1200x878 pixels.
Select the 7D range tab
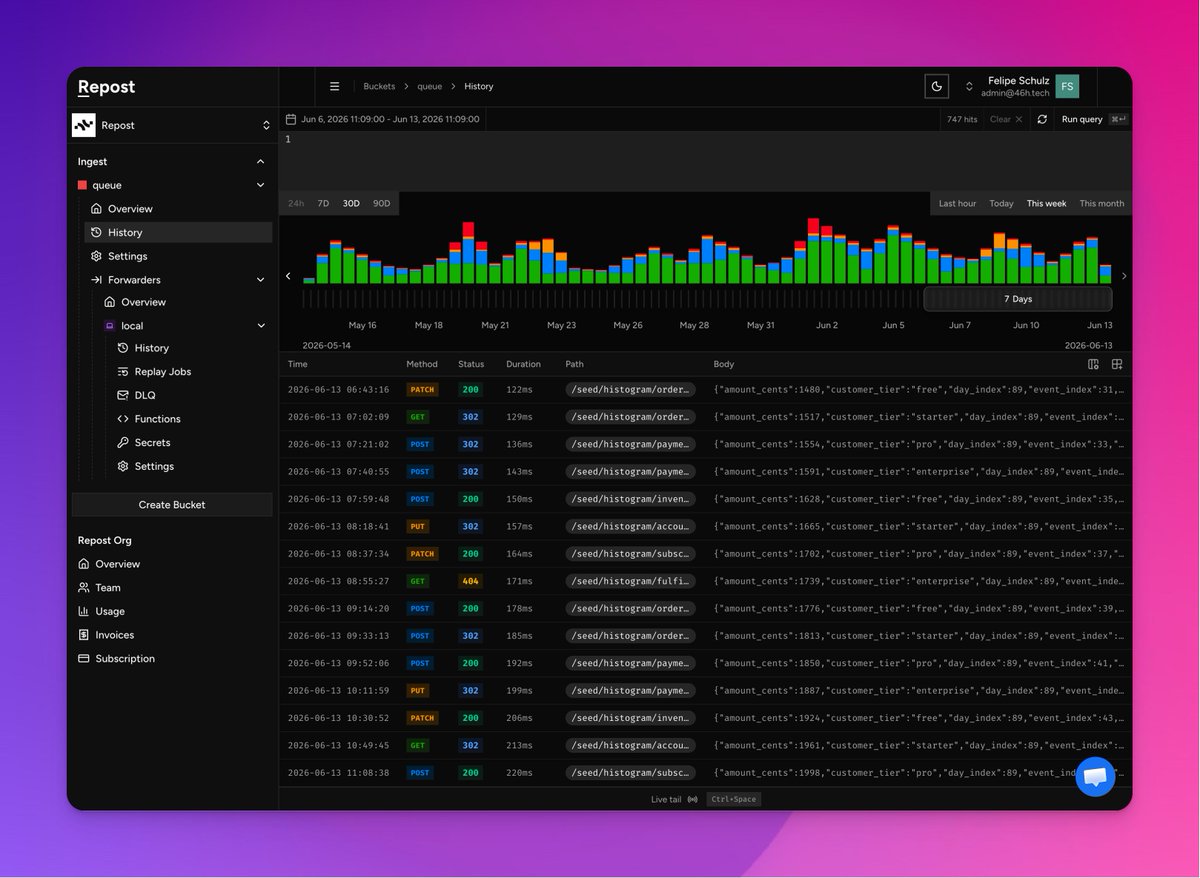[x=323, y=203]
